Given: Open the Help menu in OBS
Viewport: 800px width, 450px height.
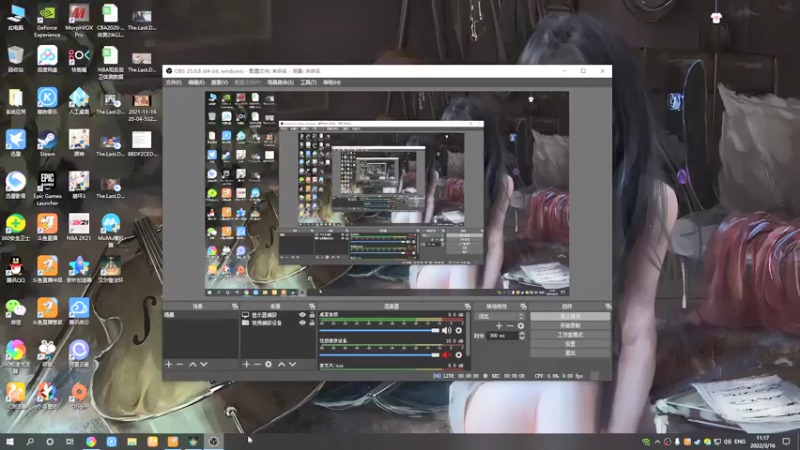Looking at the screenshot, I should (x=332, y=83).
